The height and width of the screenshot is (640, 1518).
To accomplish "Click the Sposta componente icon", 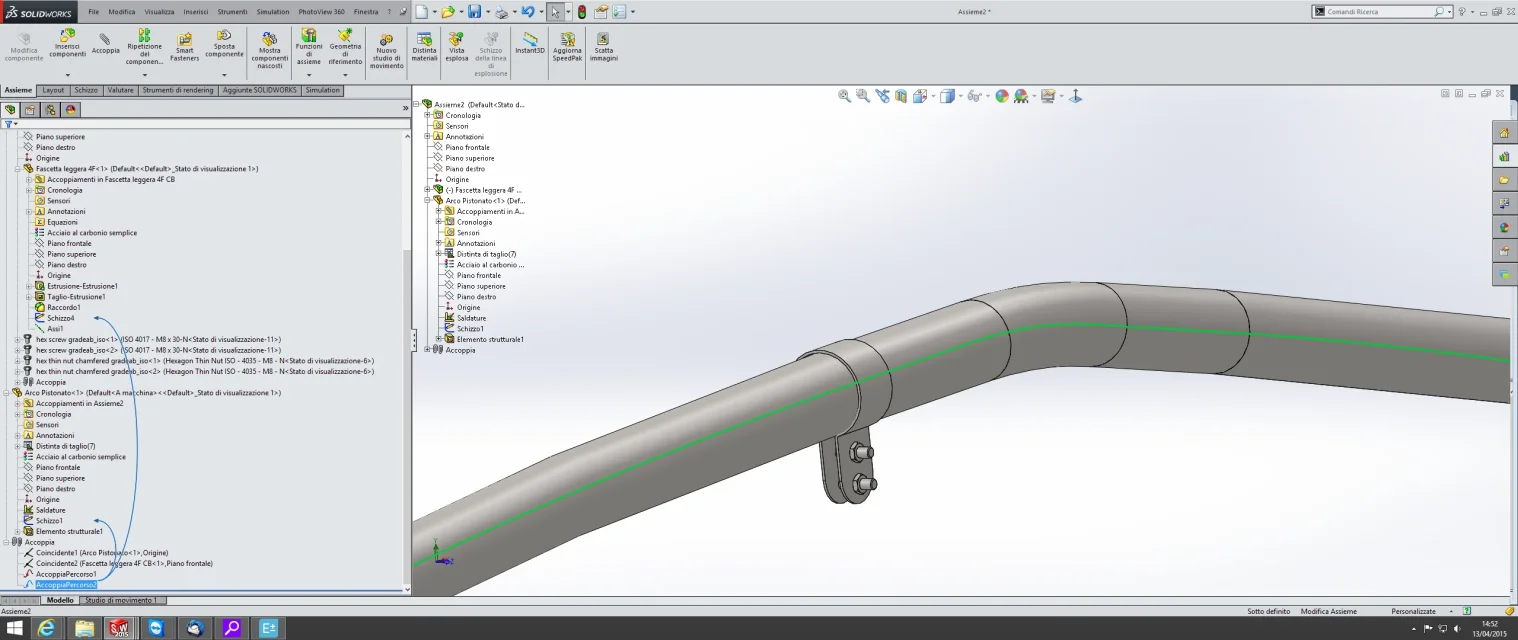I will pyautogui.click(x=224, y=35).
